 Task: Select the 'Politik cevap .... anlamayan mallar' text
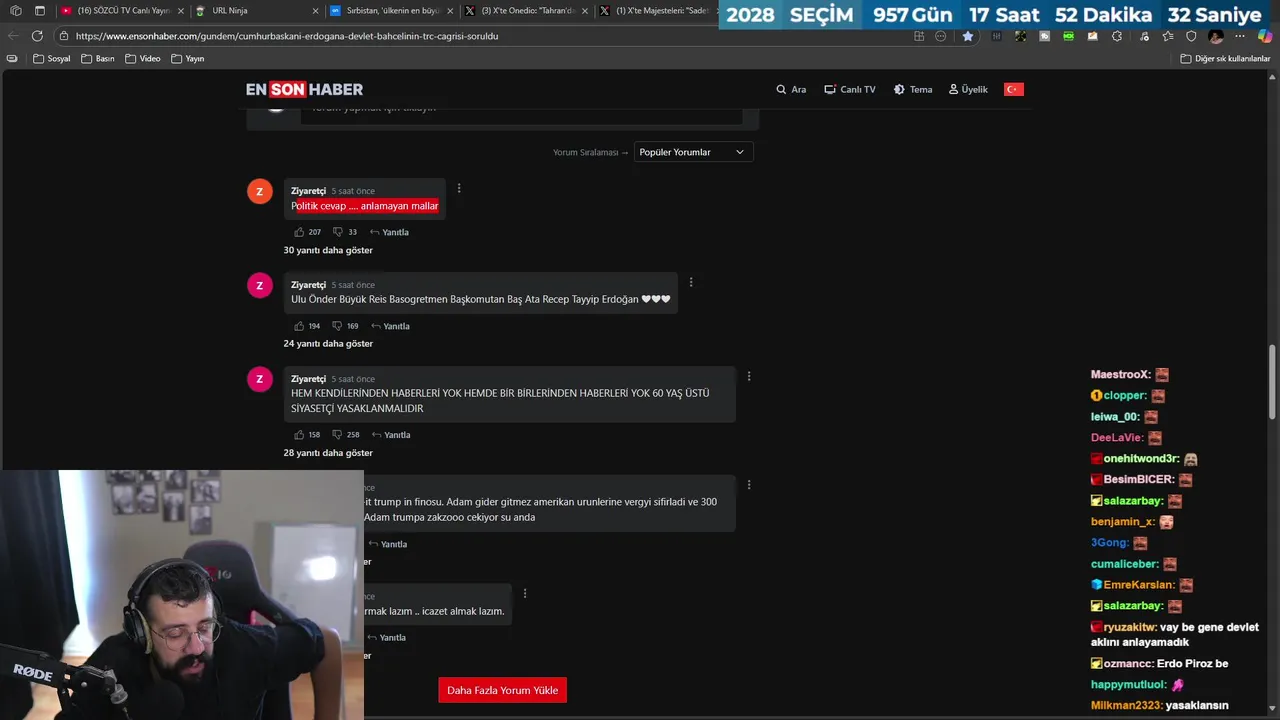(365, 206)
